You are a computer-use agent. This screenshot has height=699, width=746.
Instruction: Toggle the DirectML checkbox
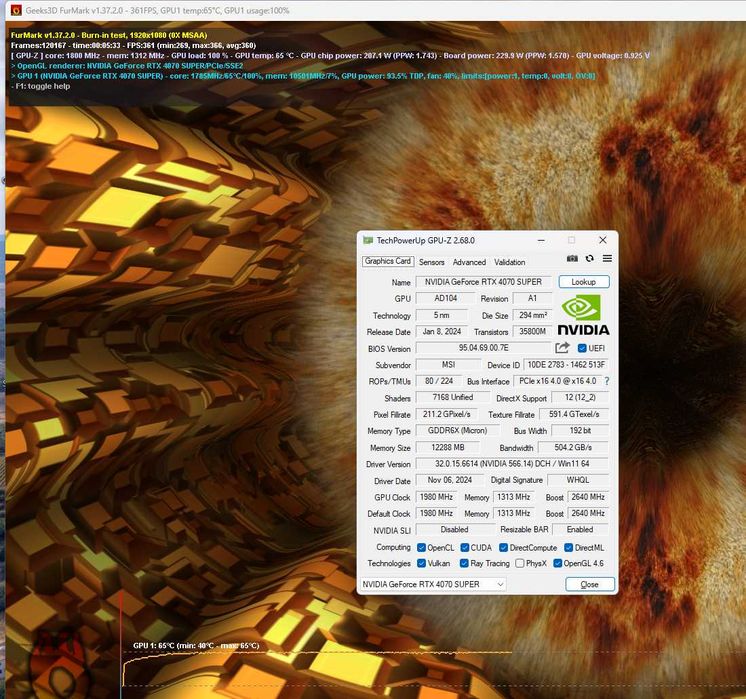568,548
